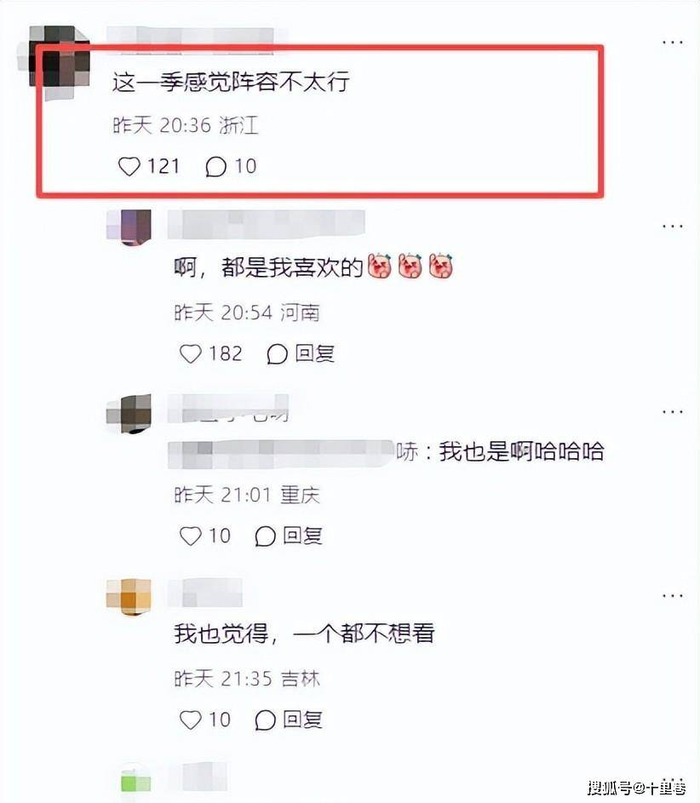
Task: Open more options for top Zhejiang comment
Action: click(672, 42)
